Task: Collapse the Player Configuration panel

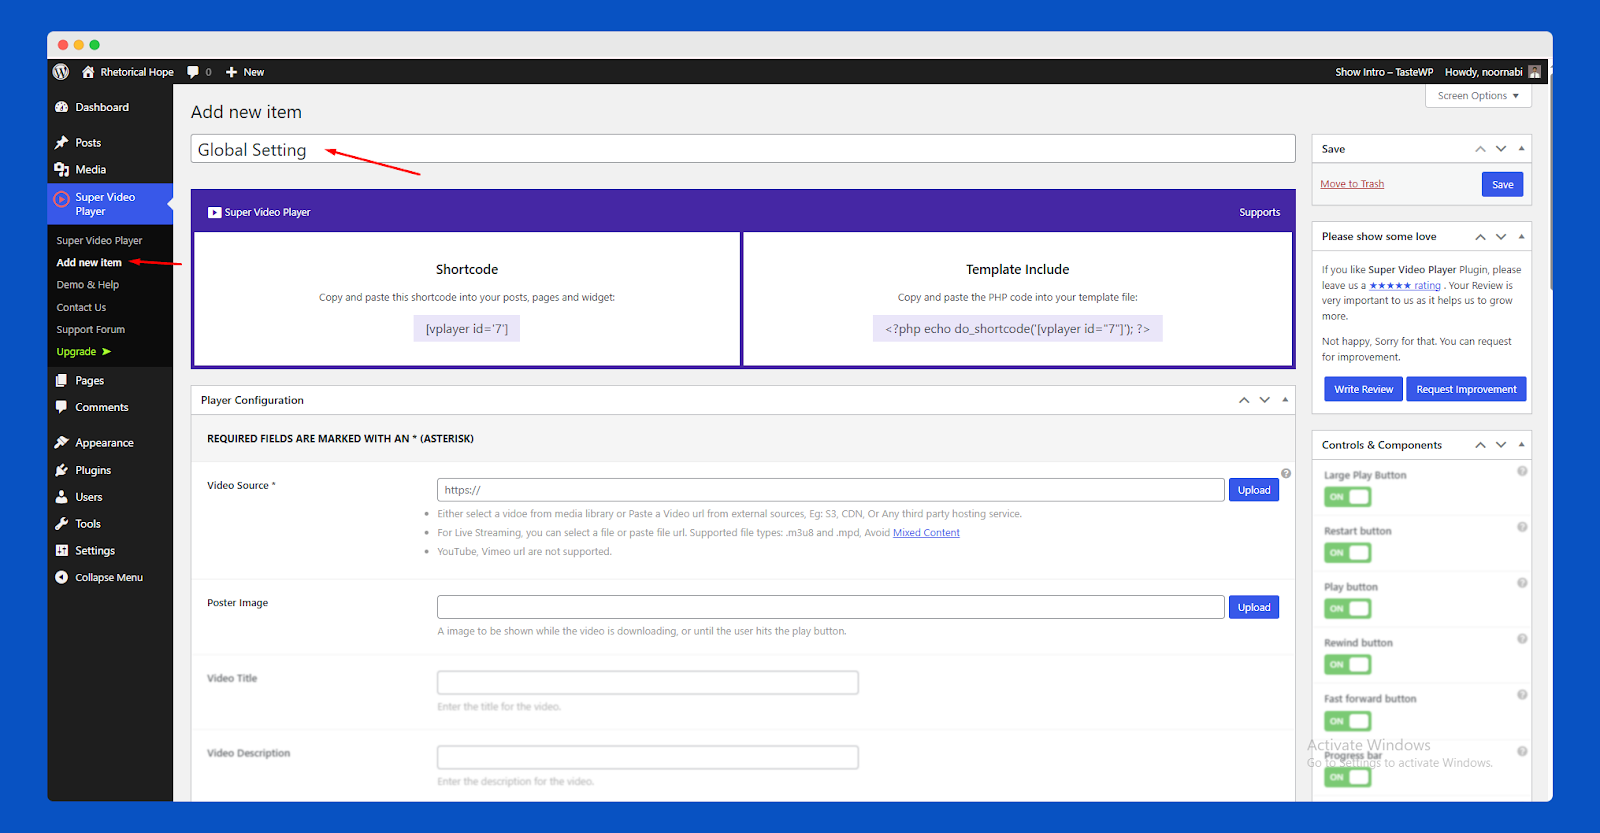Action: click(1285, 400)
